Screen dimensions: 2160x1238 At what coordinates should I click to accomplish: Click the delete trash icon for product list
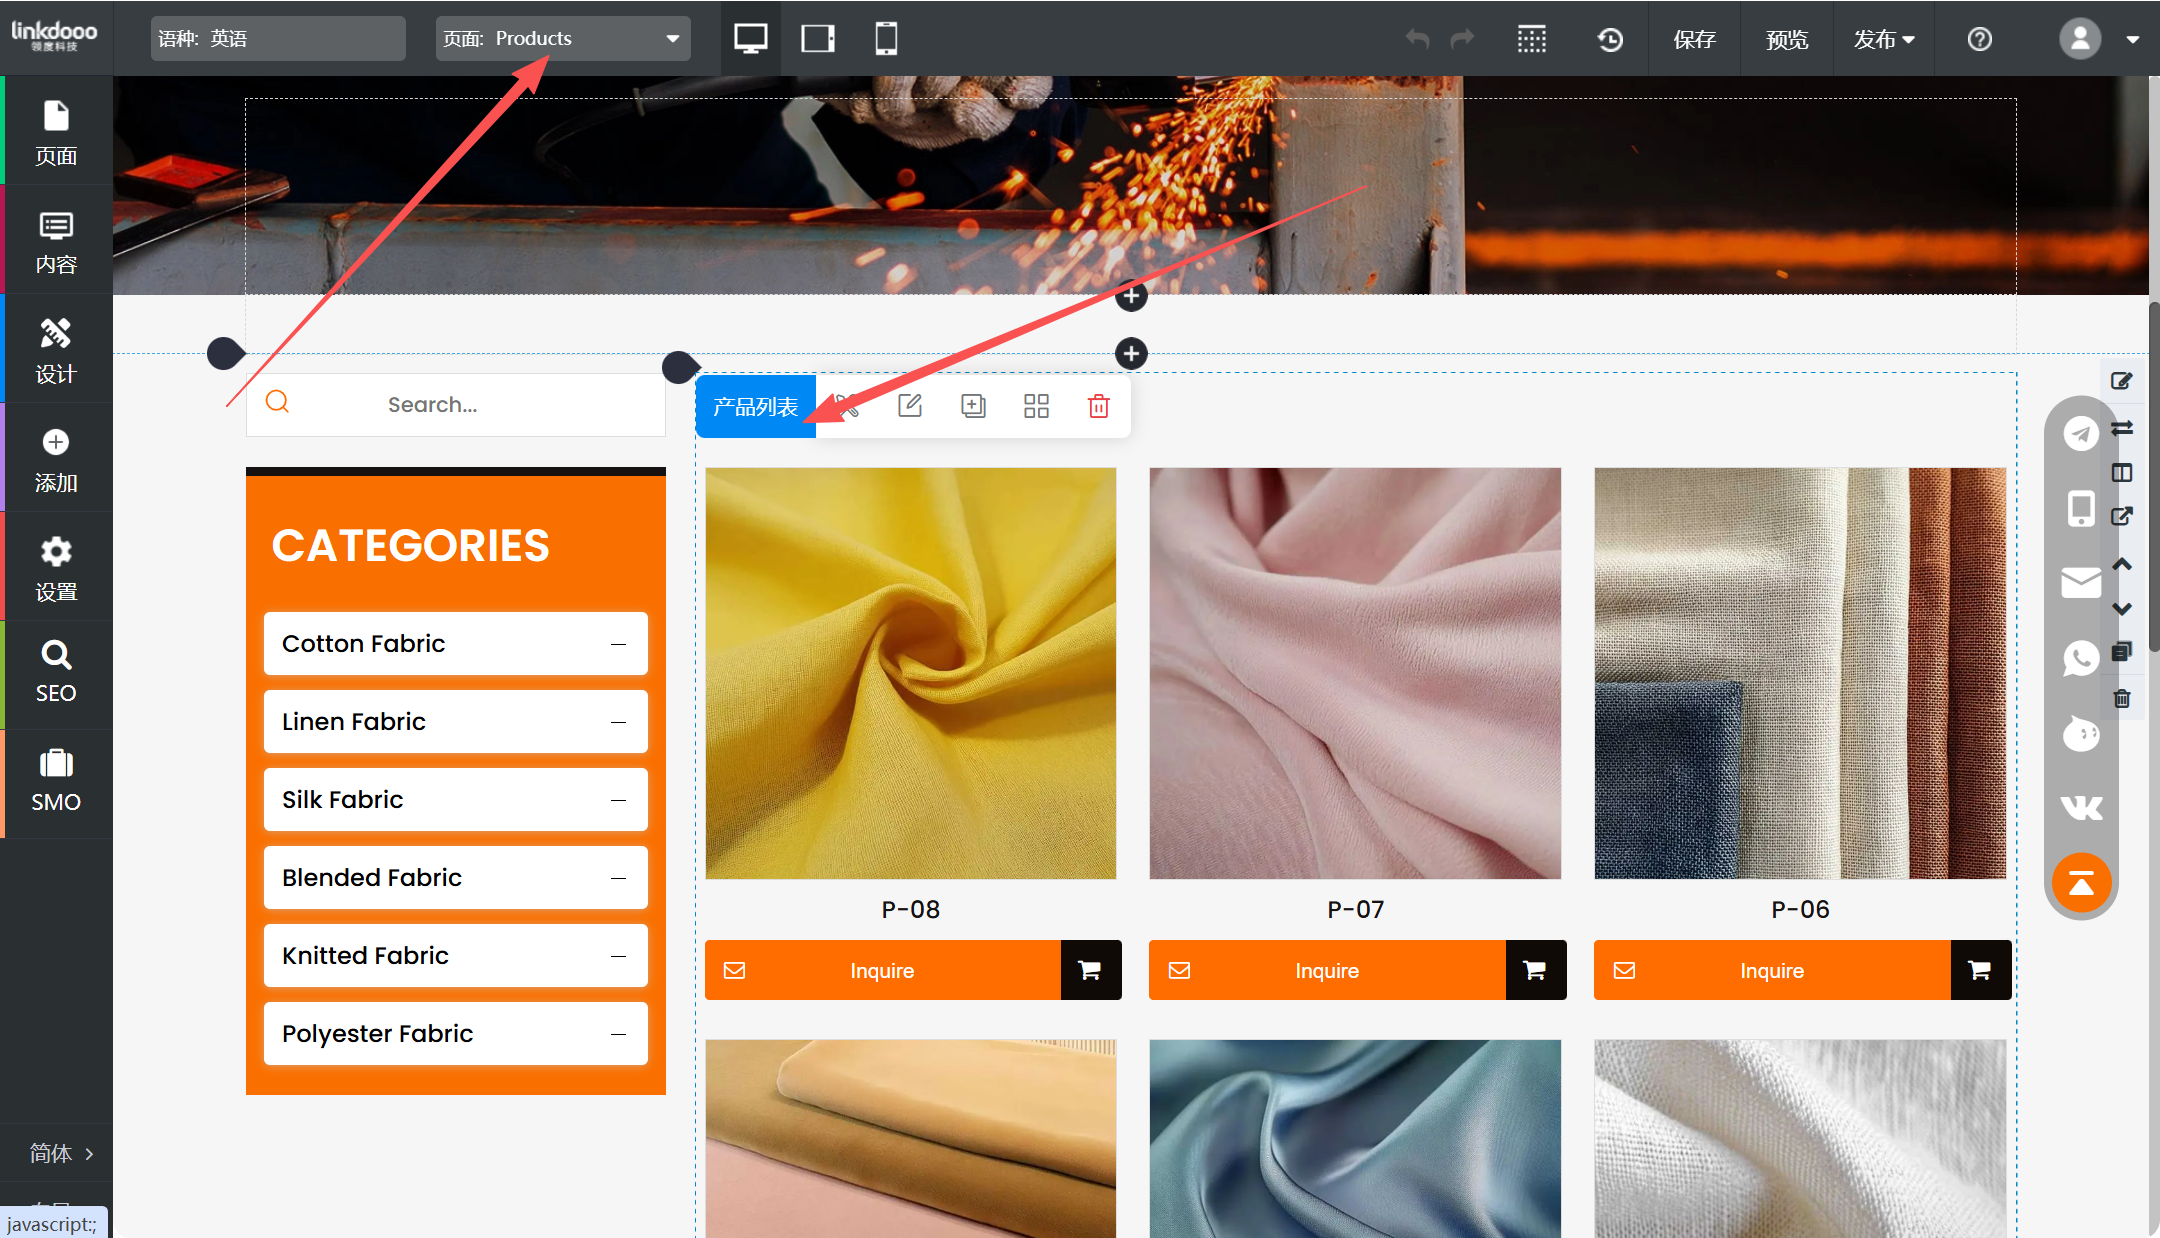click(1098, 406)
